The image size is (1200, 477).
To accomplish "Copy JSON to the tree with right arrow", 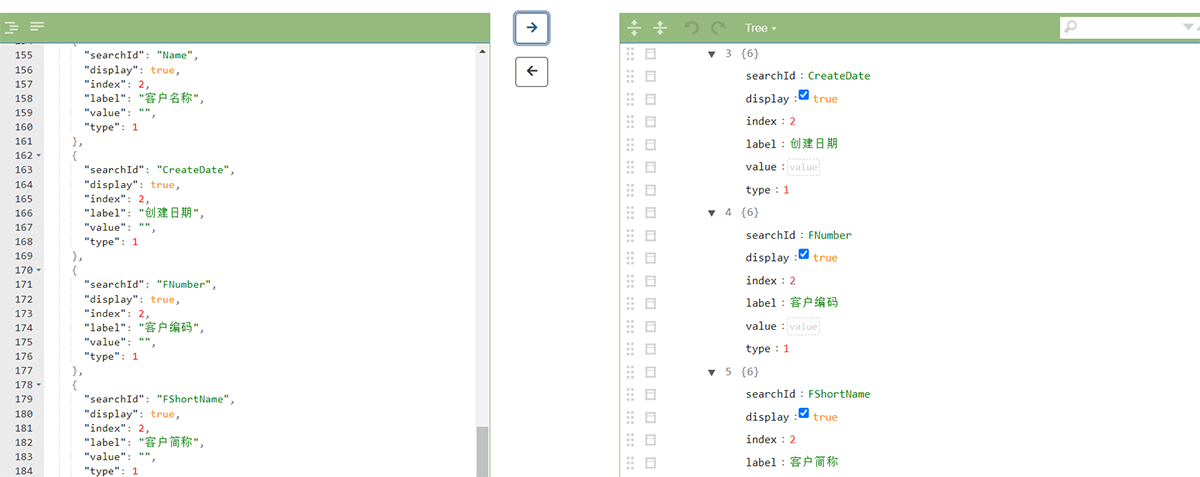I will [x=531, y=28].
